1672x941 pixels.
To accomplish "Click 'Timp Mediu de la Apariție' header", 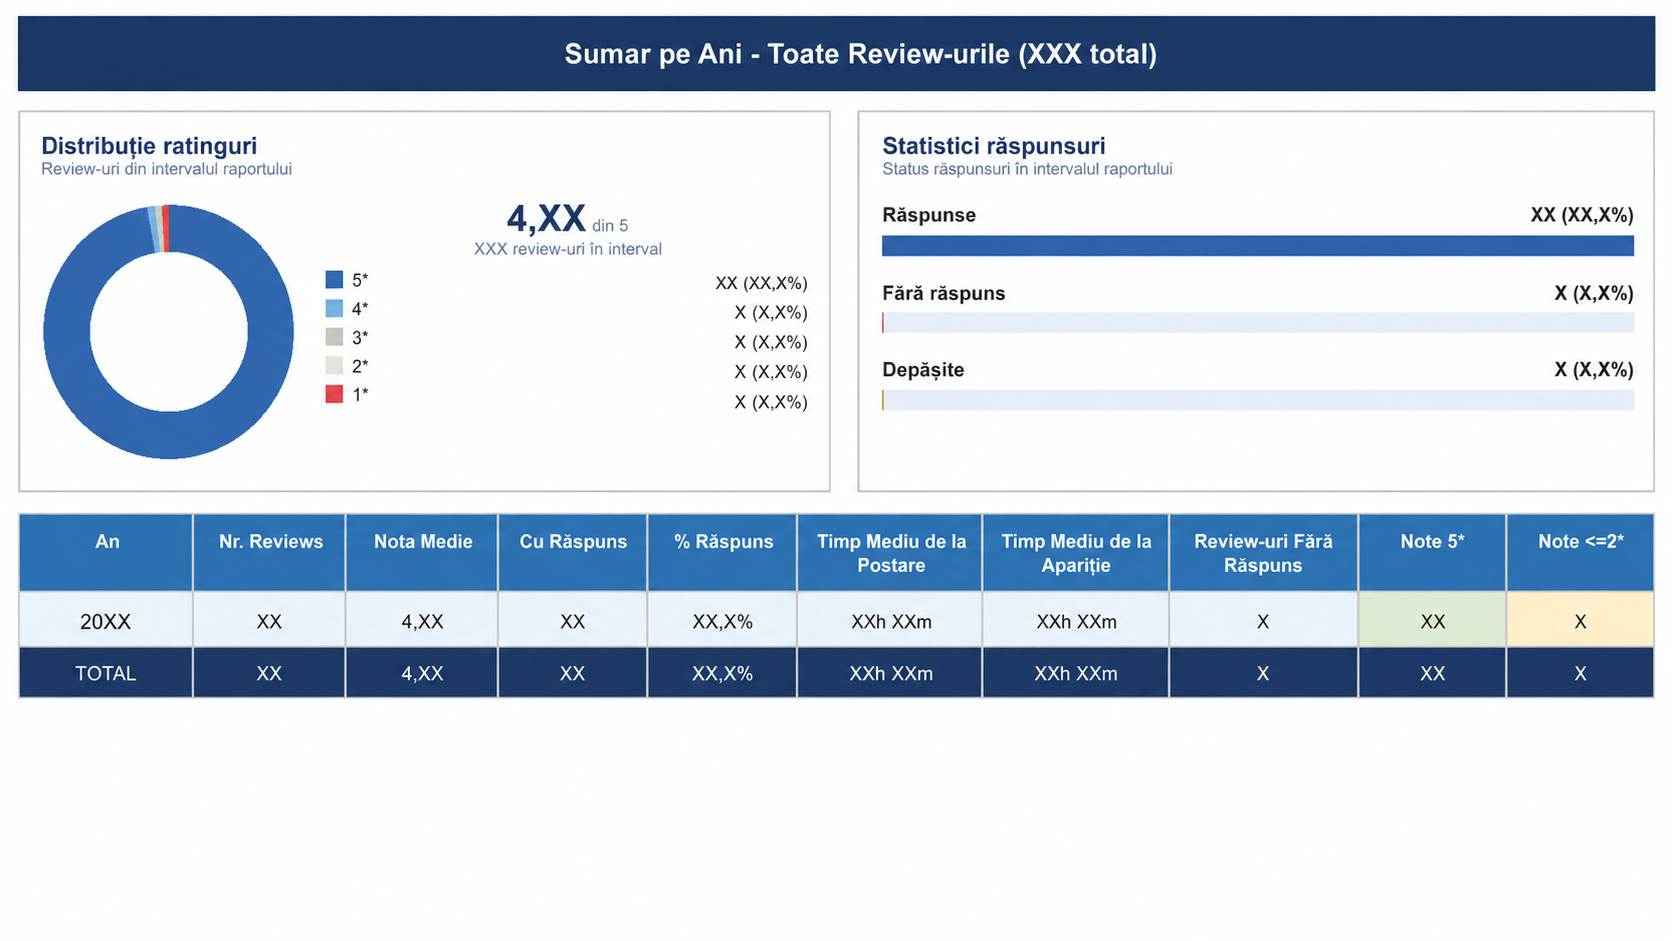I will pos(1076,553).
